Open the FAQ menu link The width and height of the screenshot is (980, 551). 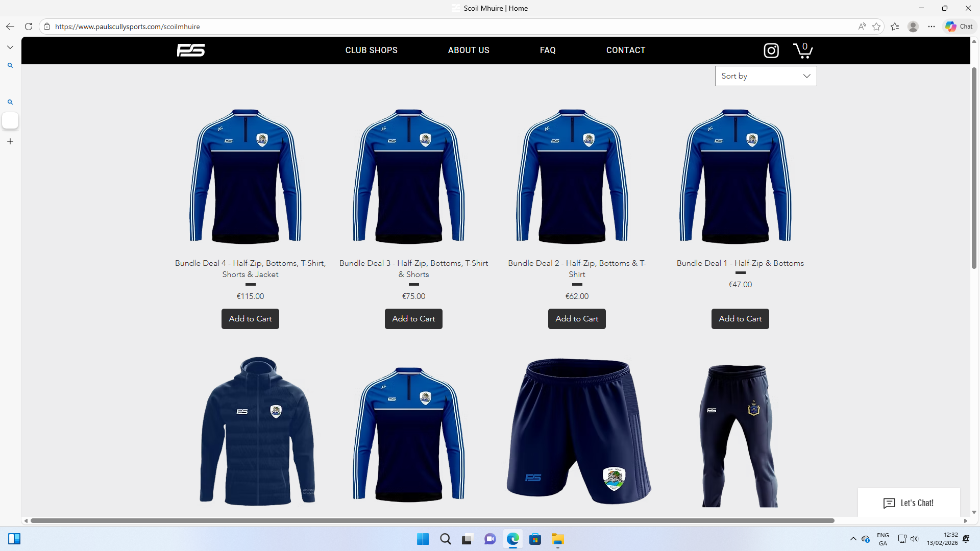(x=547, y=50)
